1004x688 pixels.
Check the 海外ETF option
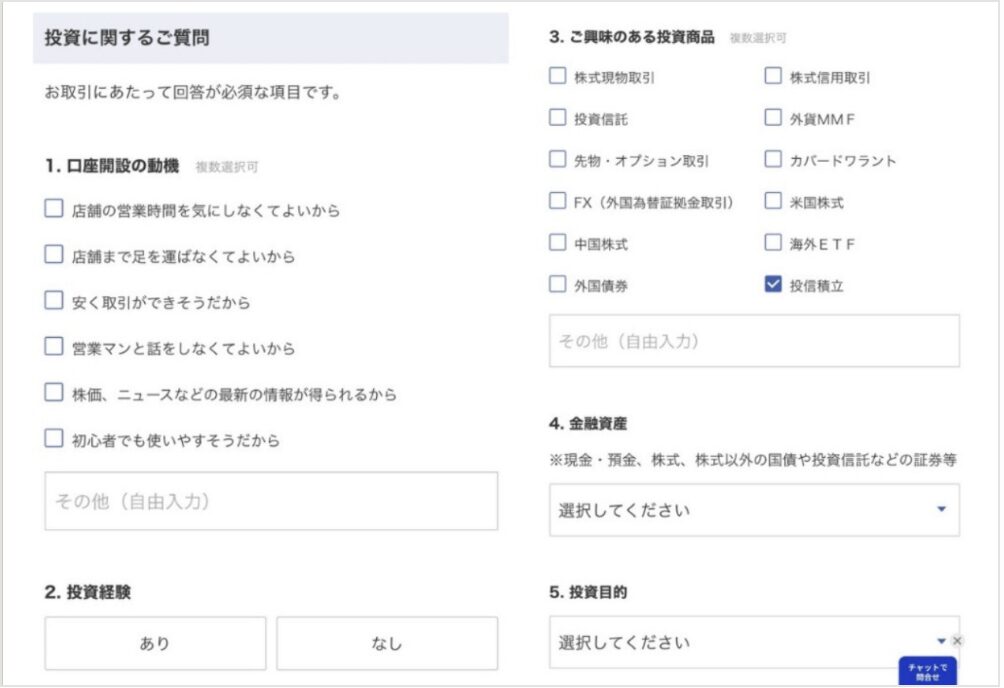click(772, 243)
